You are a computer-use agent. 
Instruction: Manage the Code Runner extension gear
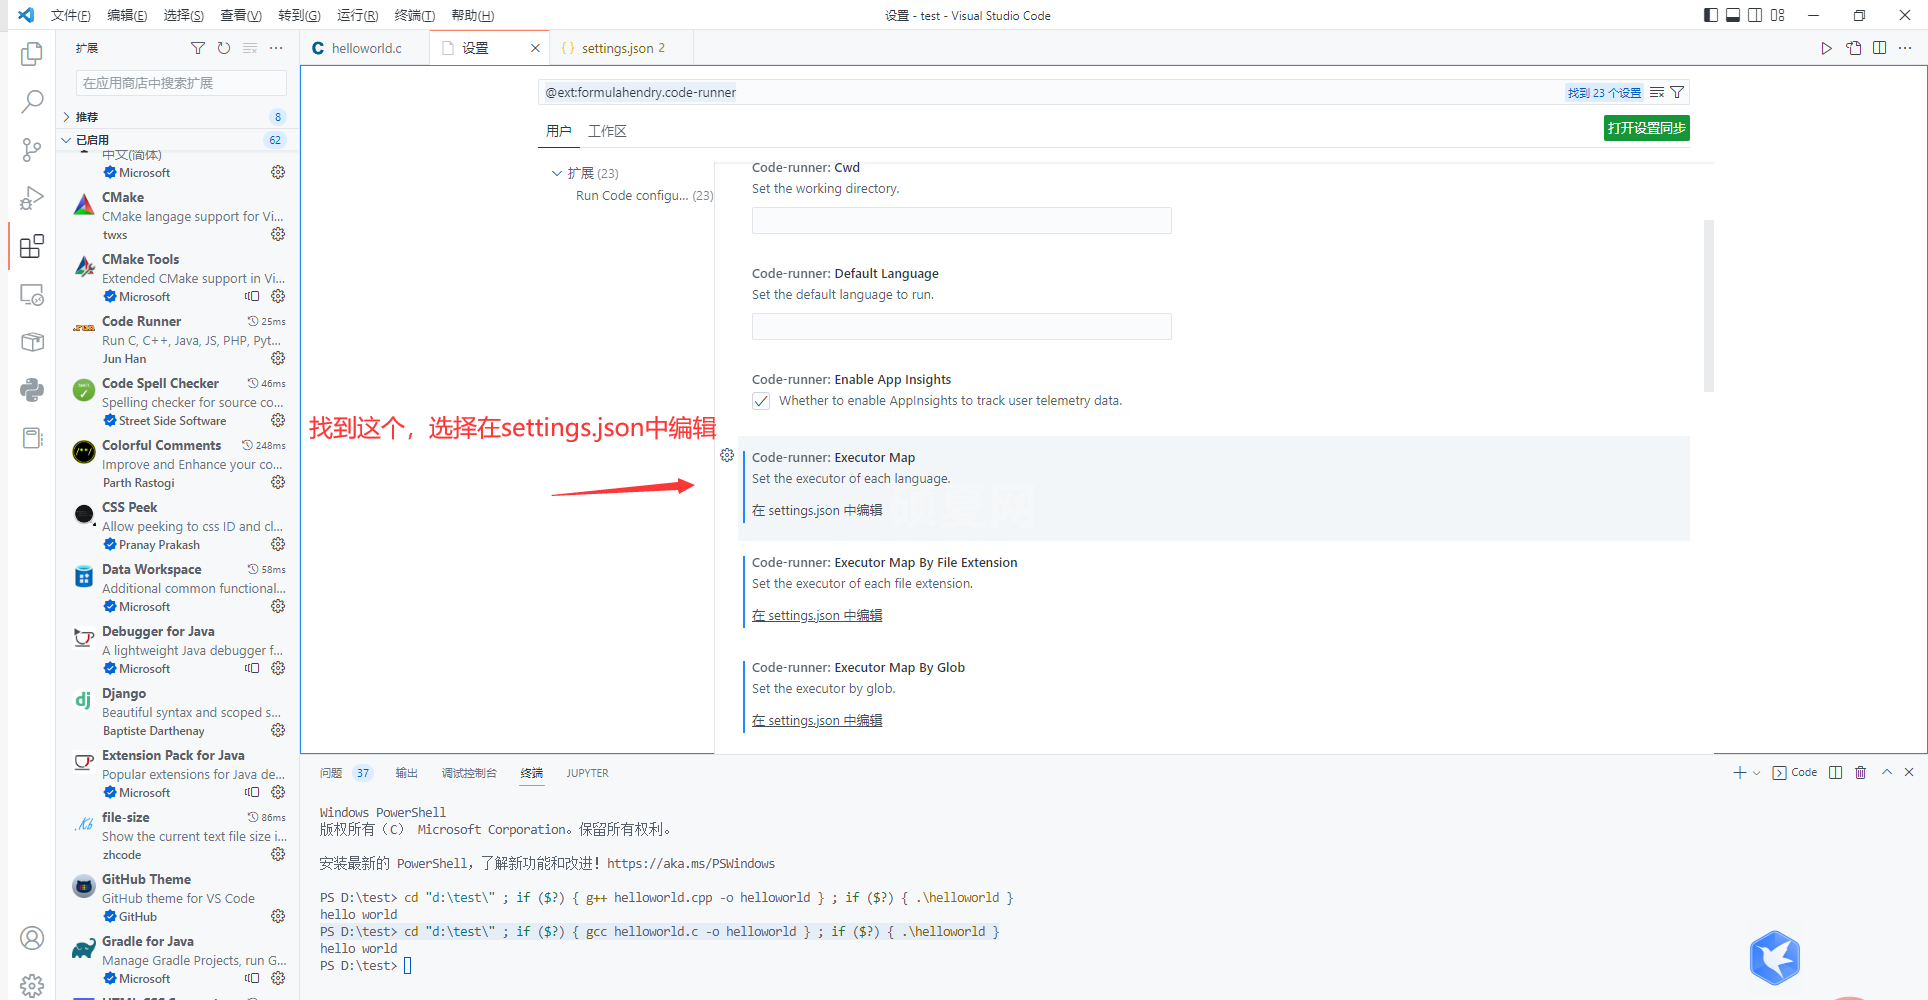[x=278, y=358]
